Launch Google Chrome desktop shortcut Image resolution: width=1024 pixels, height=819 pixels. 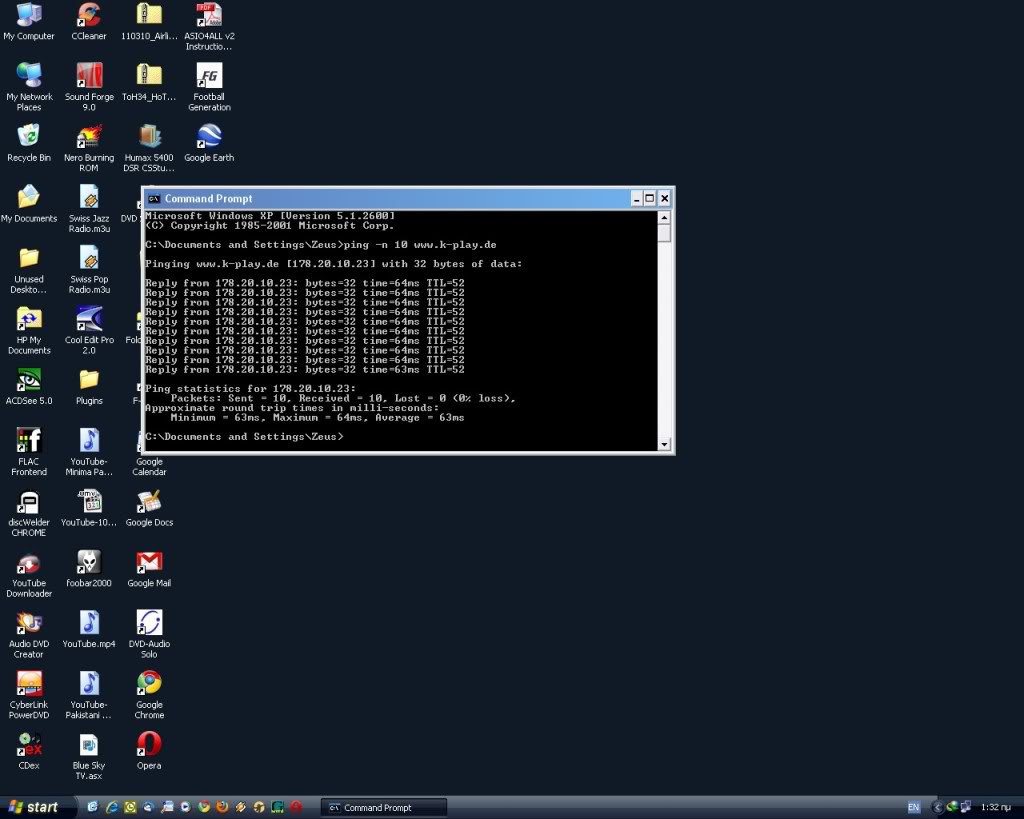[x=149, y=684]
